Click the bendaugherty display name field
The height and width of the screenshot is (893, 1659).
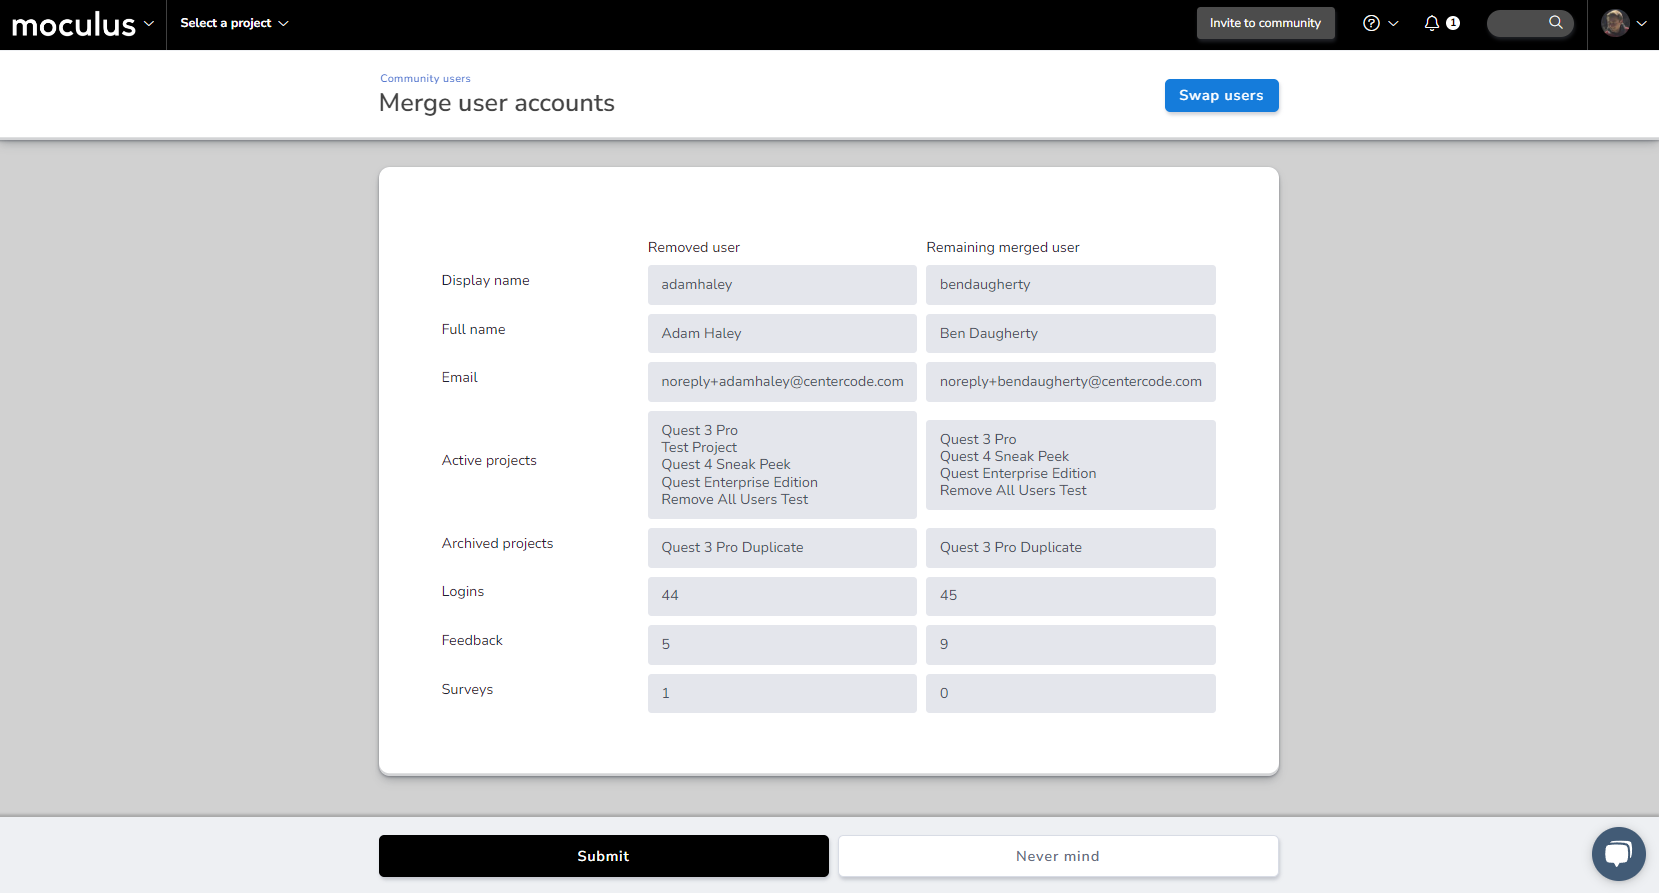coord(1070,285)
